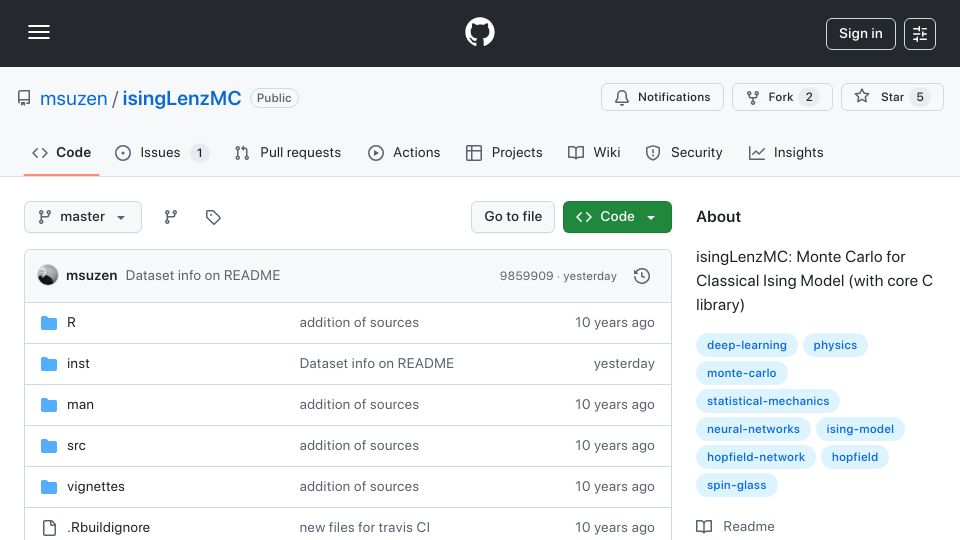
Task: Click the folder icon for R
Action: pyautogui.click(x=49, y=323)
